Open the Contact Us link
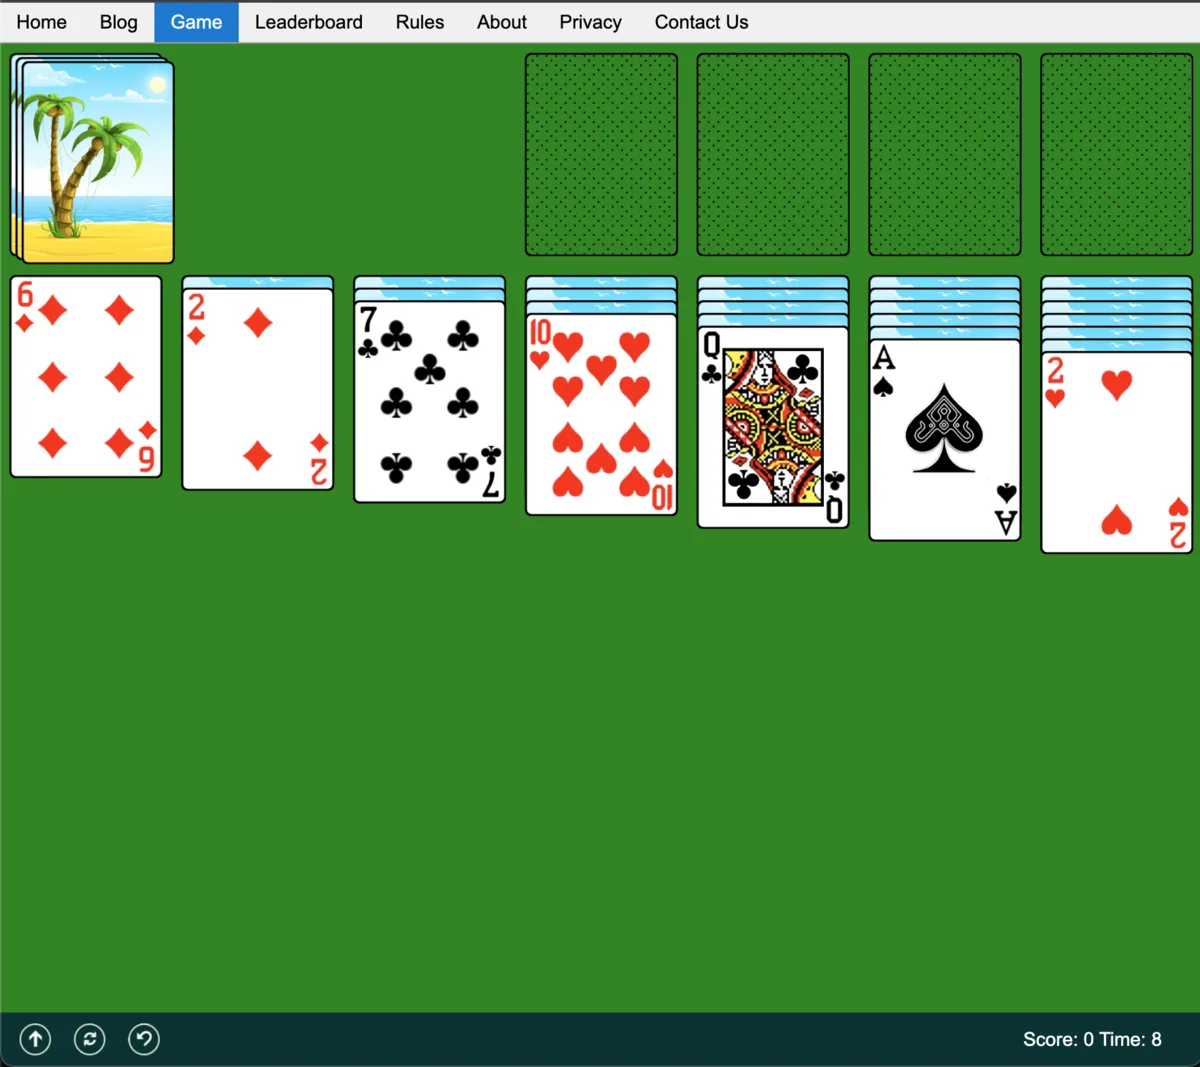Screen dimensions: 1200x1067 701,22
